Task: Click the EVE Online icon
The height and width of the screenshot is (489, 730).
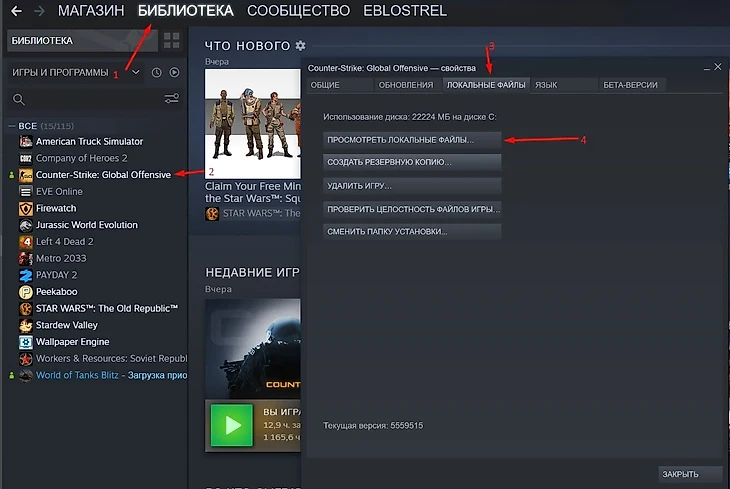Action: point(26,191)
